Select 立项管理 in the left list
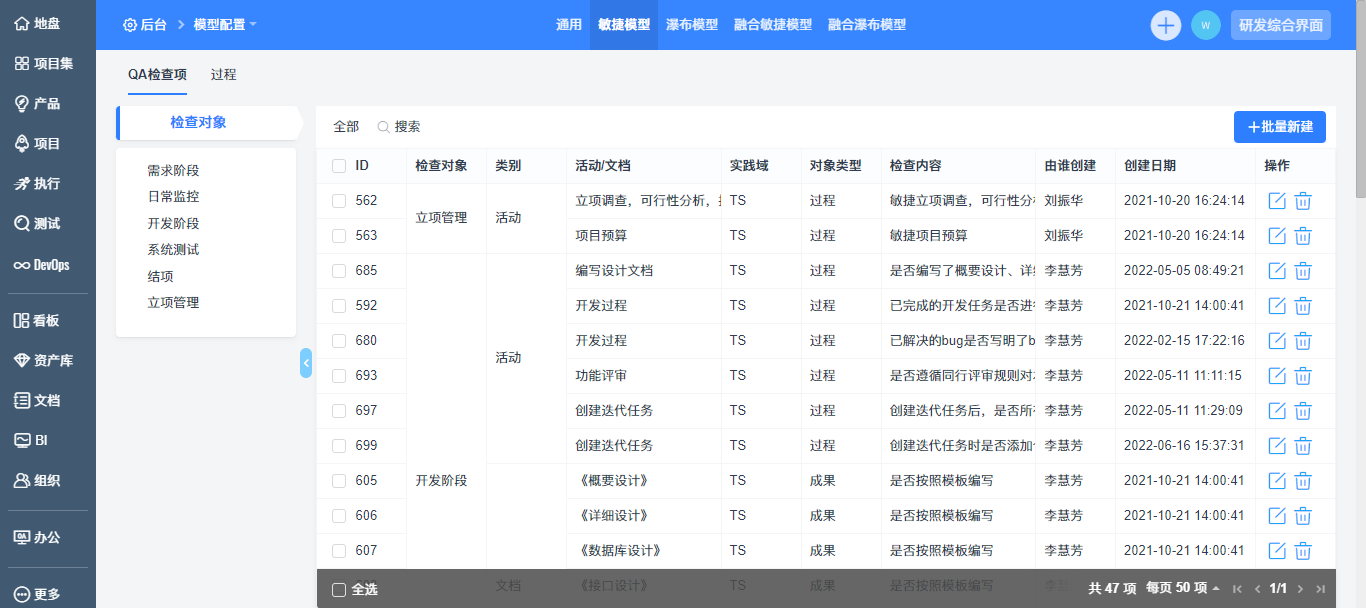Viewport: 1366px width, 608px height. point(173,302)
